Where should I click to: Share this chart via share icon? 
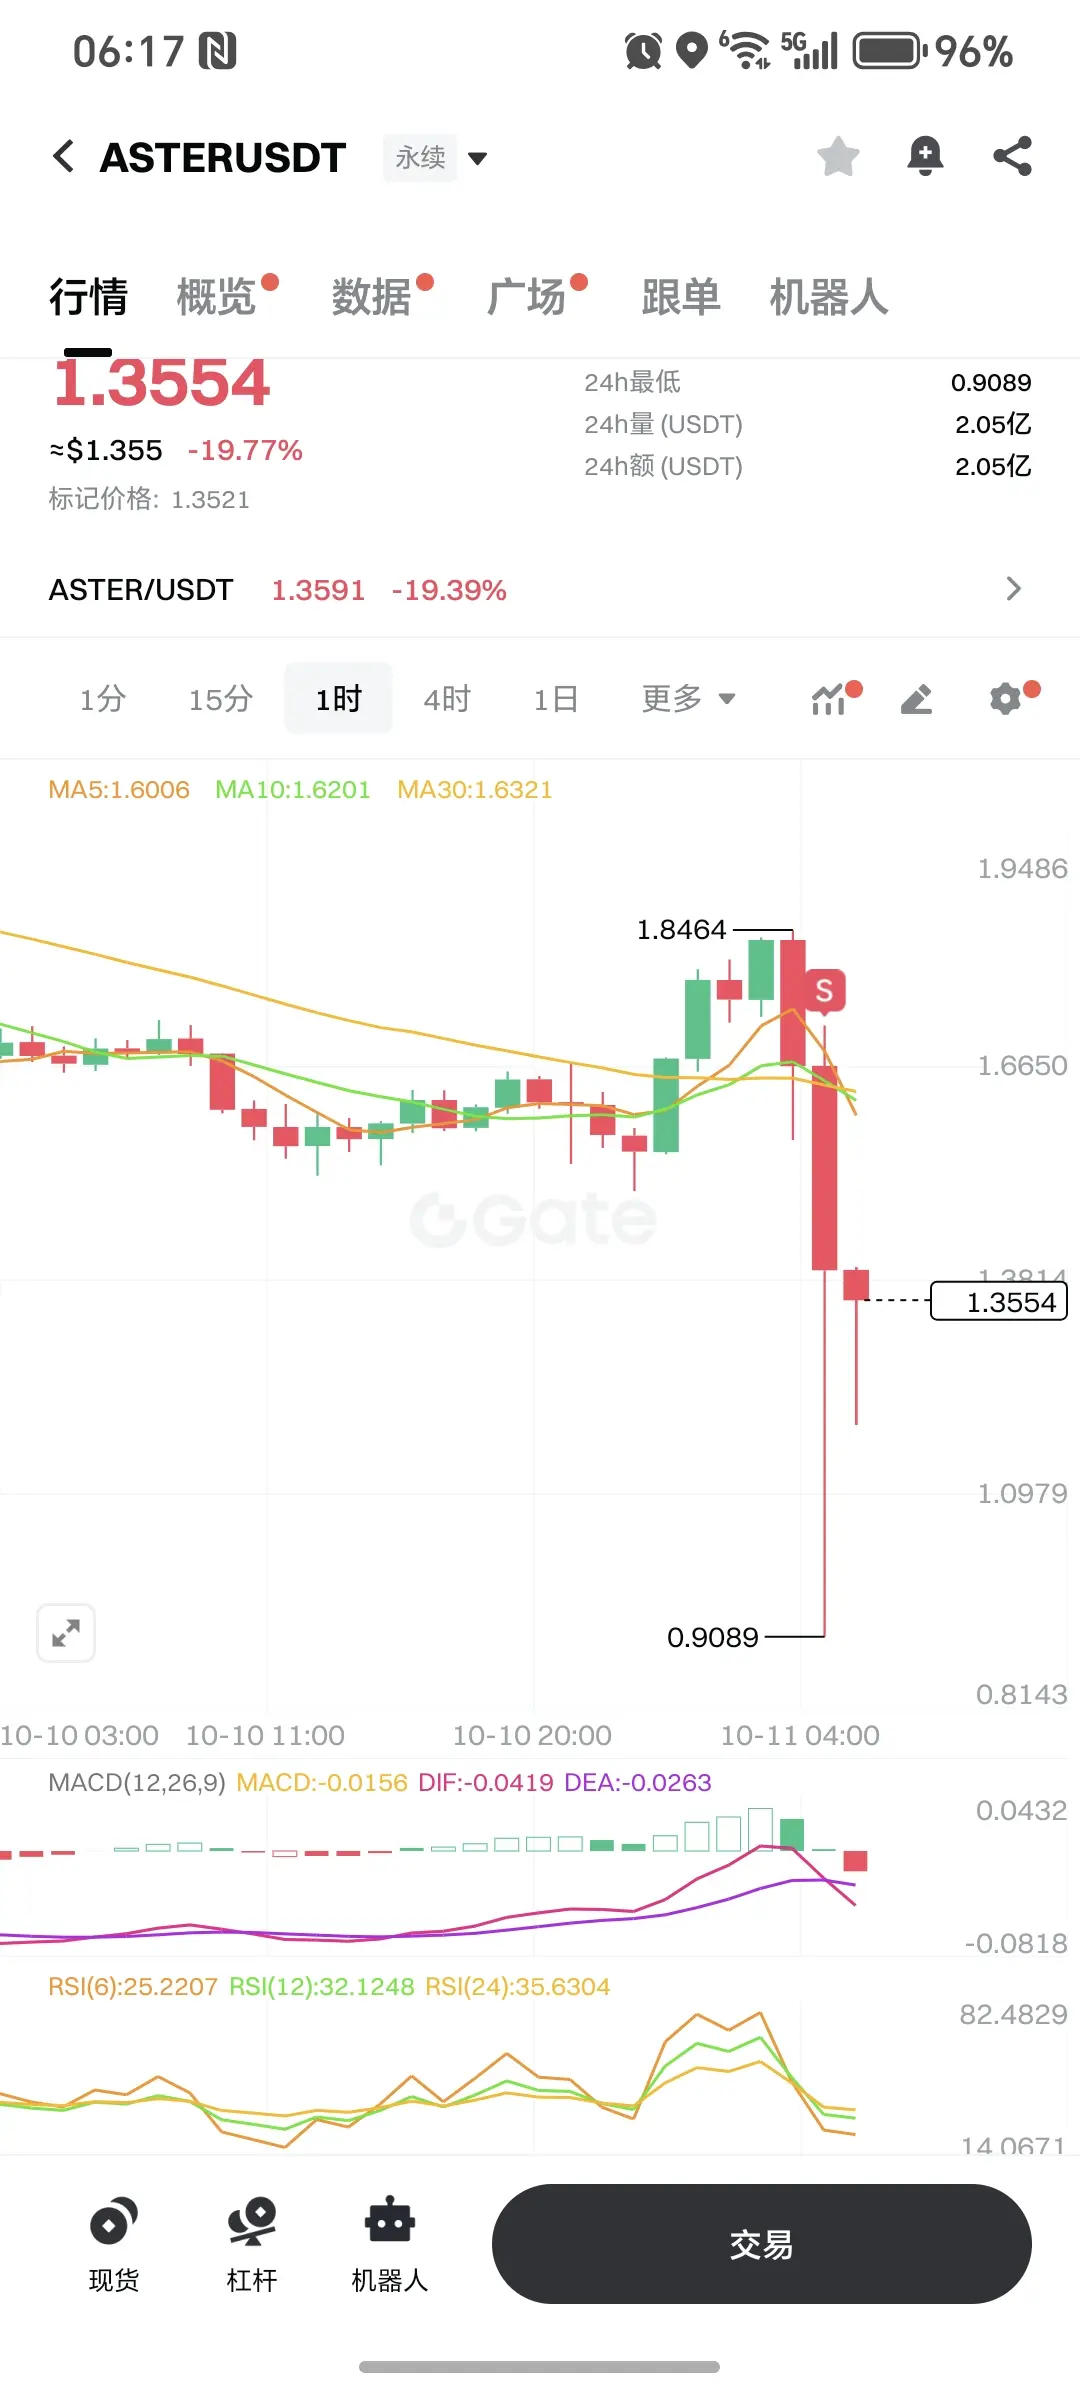(1012, 156)
